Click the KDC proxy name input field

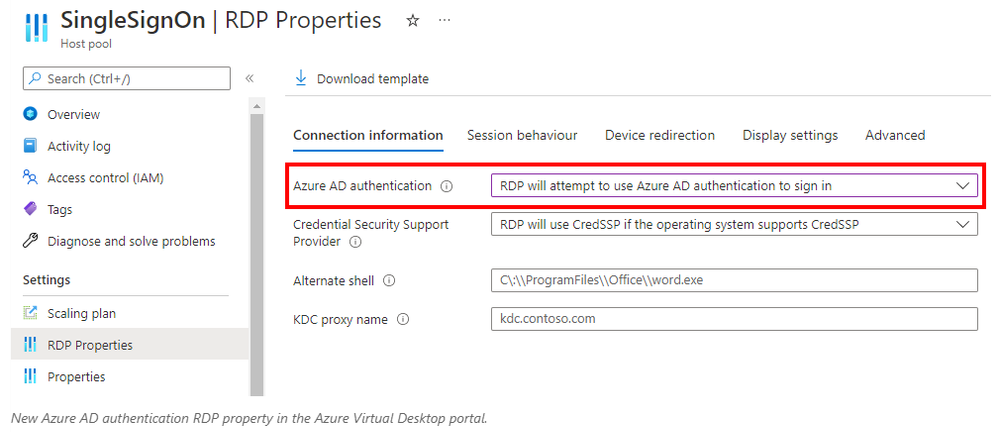point(734,319)
